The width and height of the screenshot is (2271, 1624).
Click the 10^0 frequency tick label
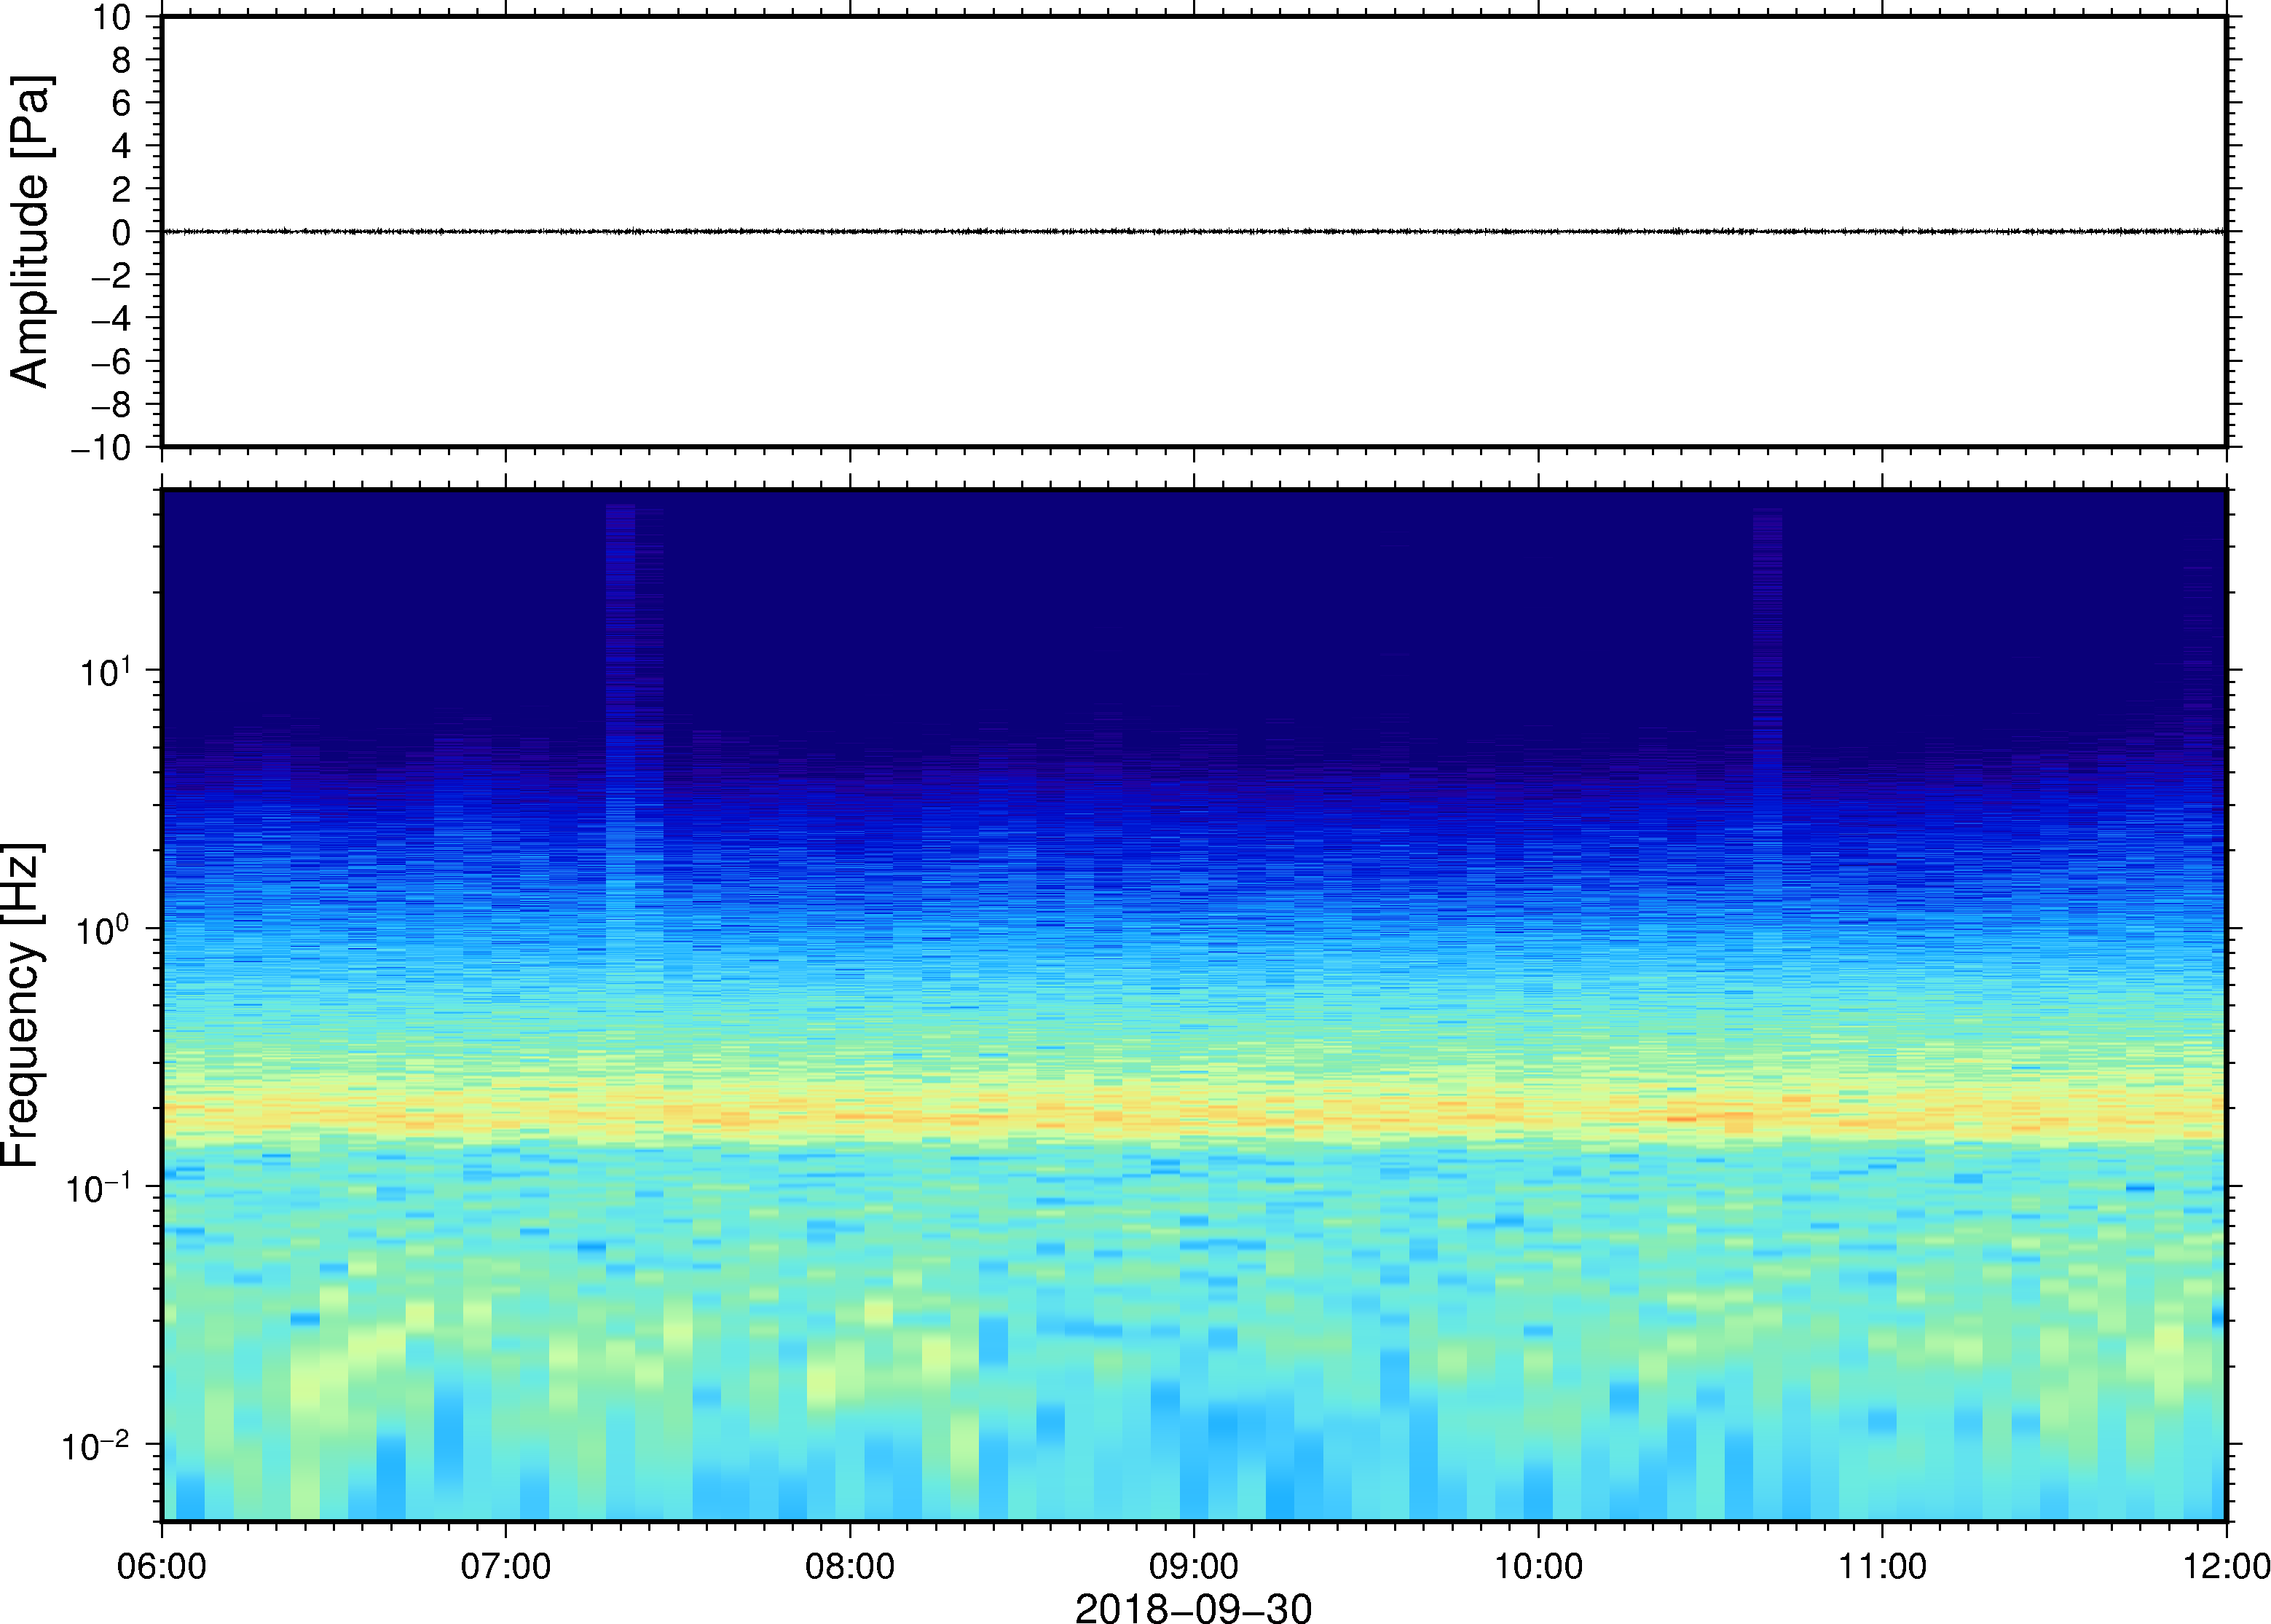coord(105,928)
